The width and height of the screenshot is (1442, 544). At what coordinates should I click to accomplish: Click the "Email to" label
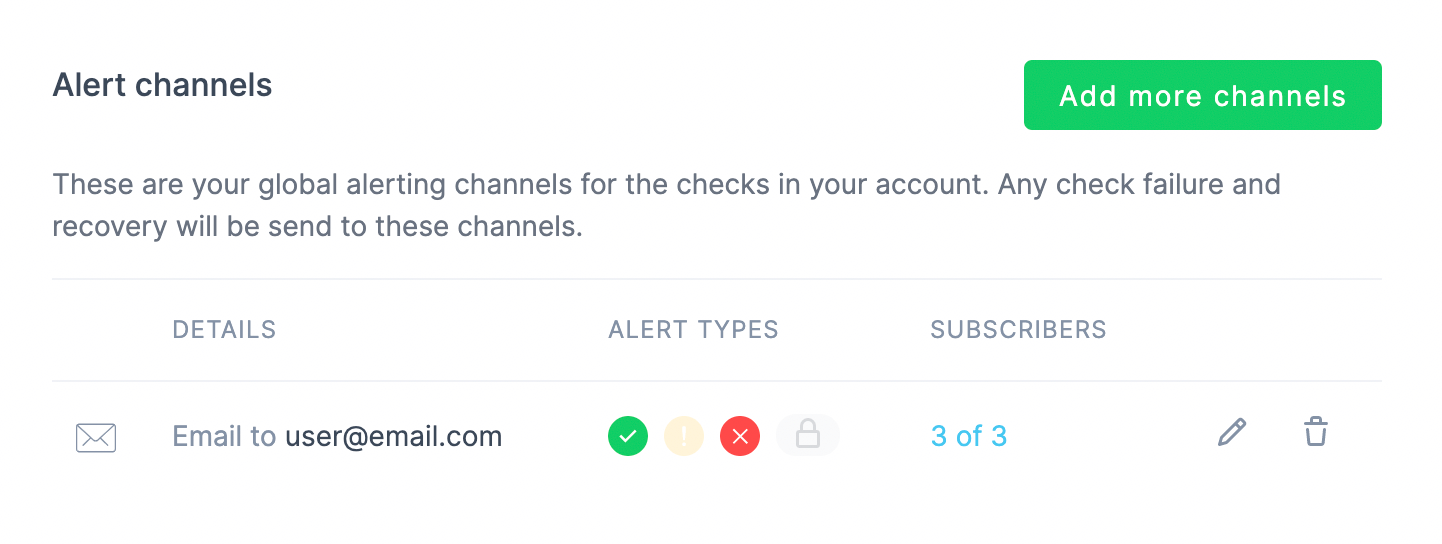point(224,437)
